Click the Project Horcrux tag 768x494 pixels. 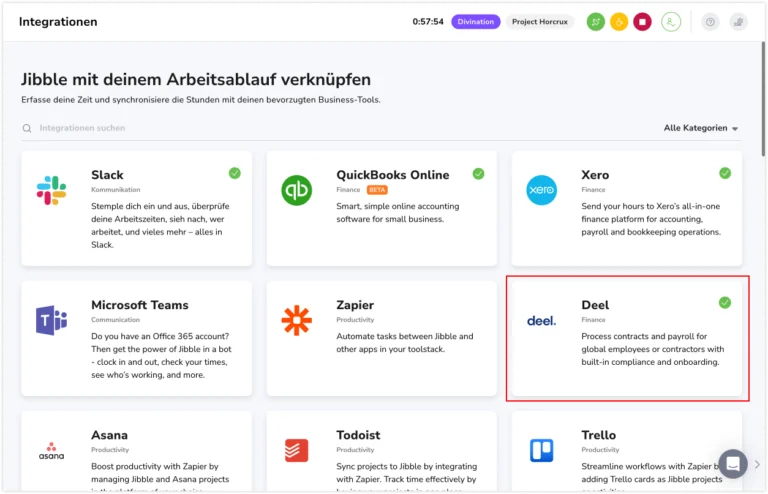tap(540, 22)
